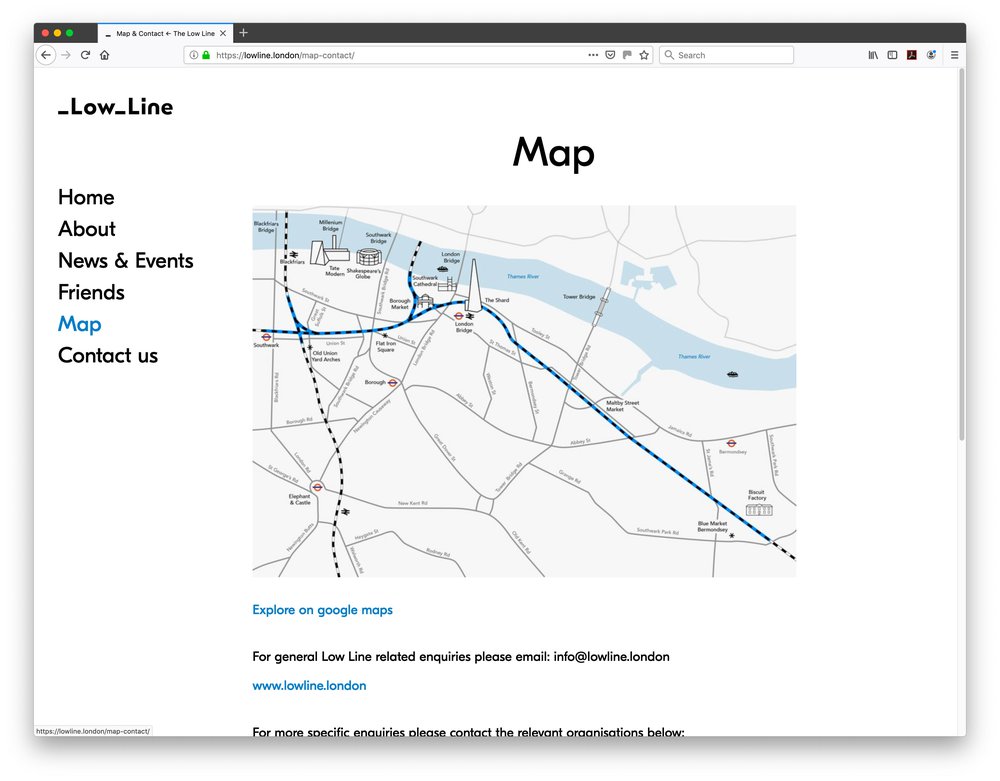
Task: Open the Contact us page
Action: [x=108, y=355]
